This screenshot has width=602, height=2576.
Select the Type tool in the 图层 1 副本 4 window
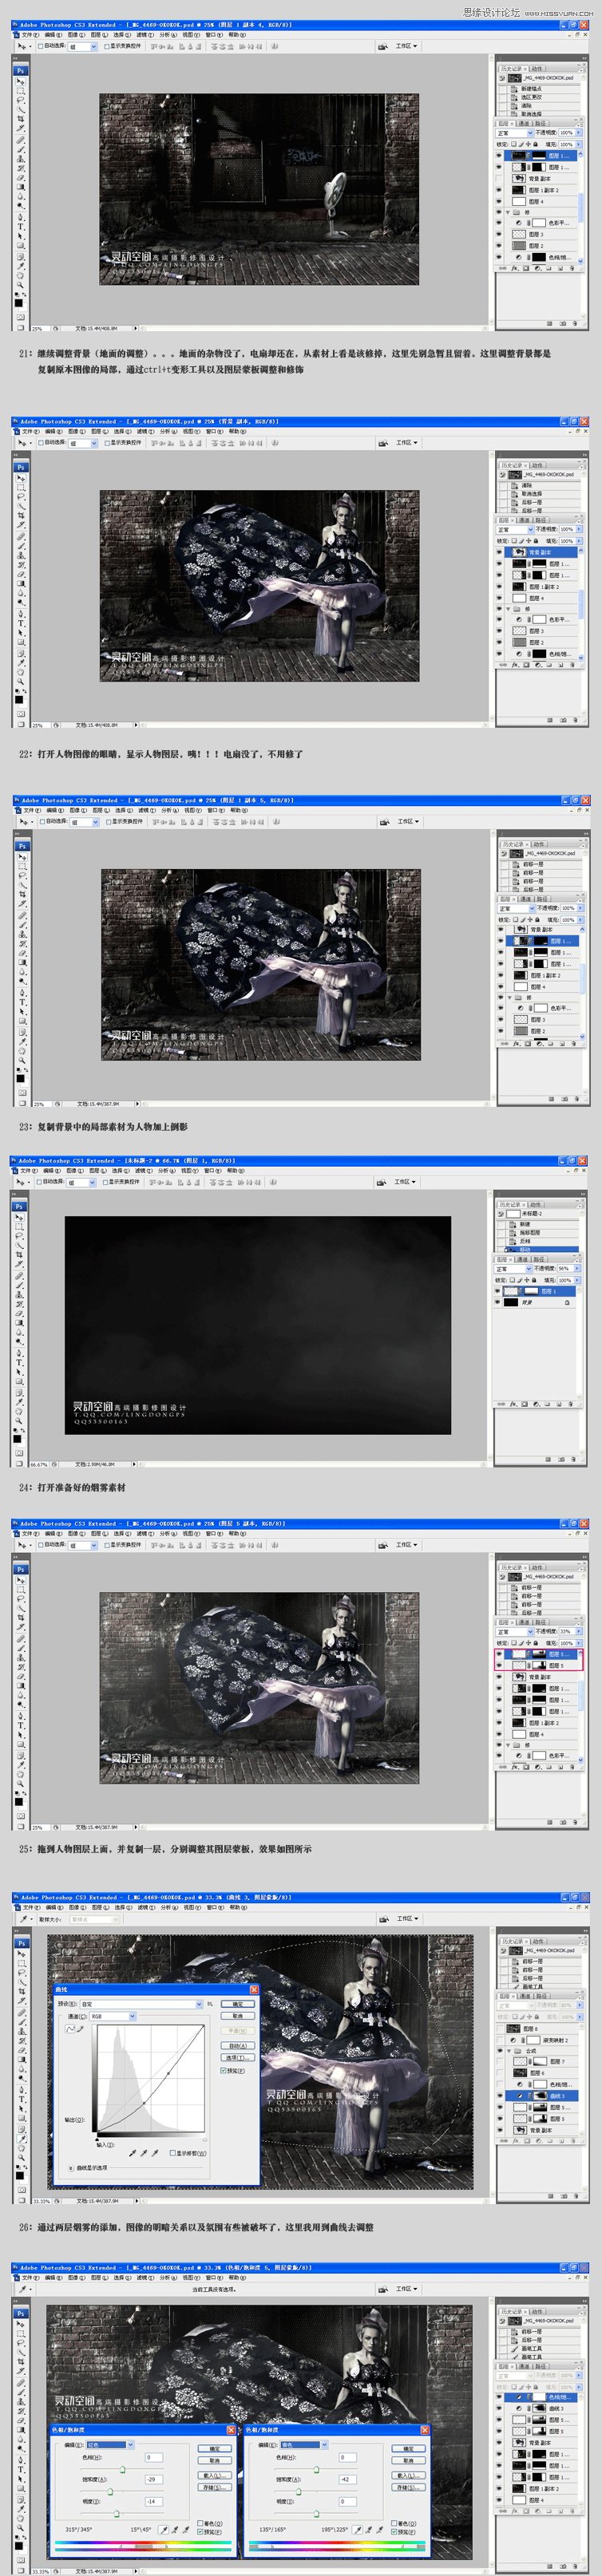[20, 226]
